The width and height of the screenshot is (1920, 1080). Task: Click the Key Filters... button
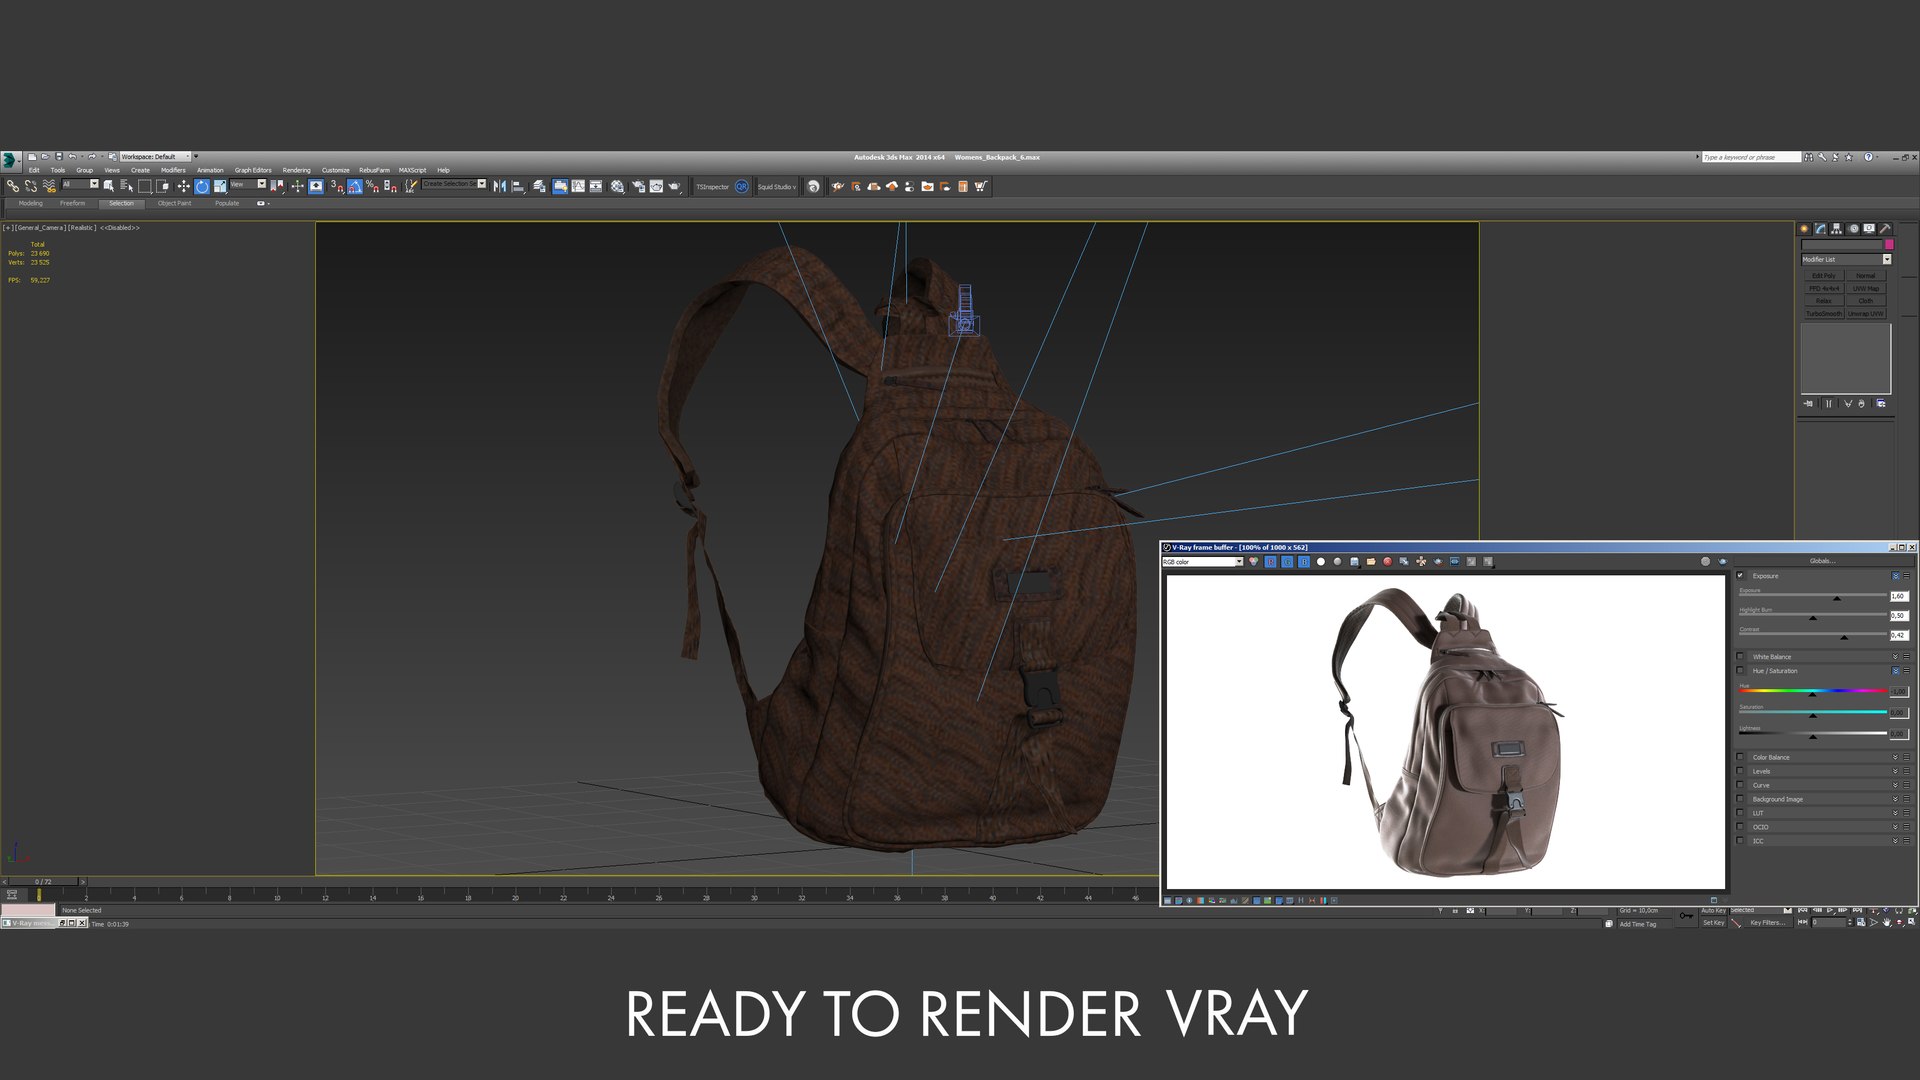pos(1767,923)
